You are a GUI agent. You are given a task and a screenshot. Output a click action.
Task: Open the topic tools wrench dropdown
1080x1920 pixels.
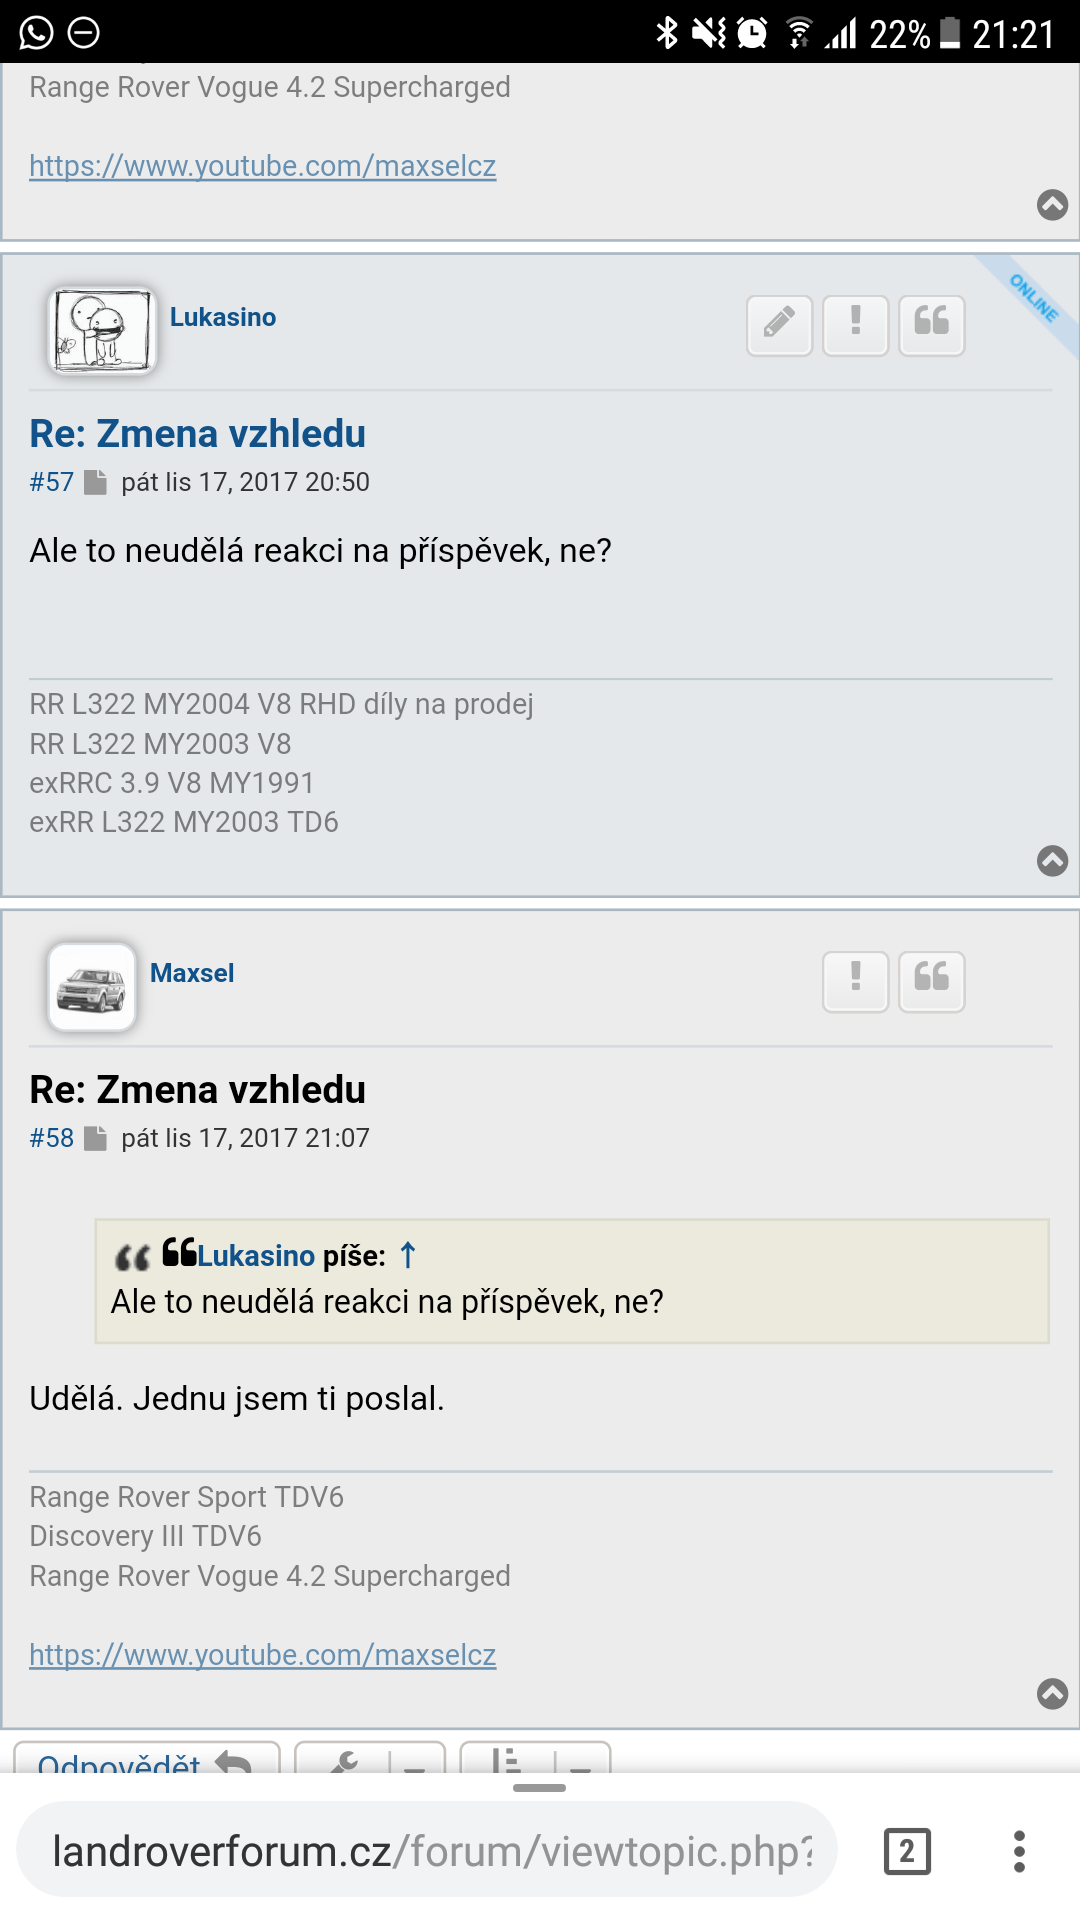point(369,1760)
